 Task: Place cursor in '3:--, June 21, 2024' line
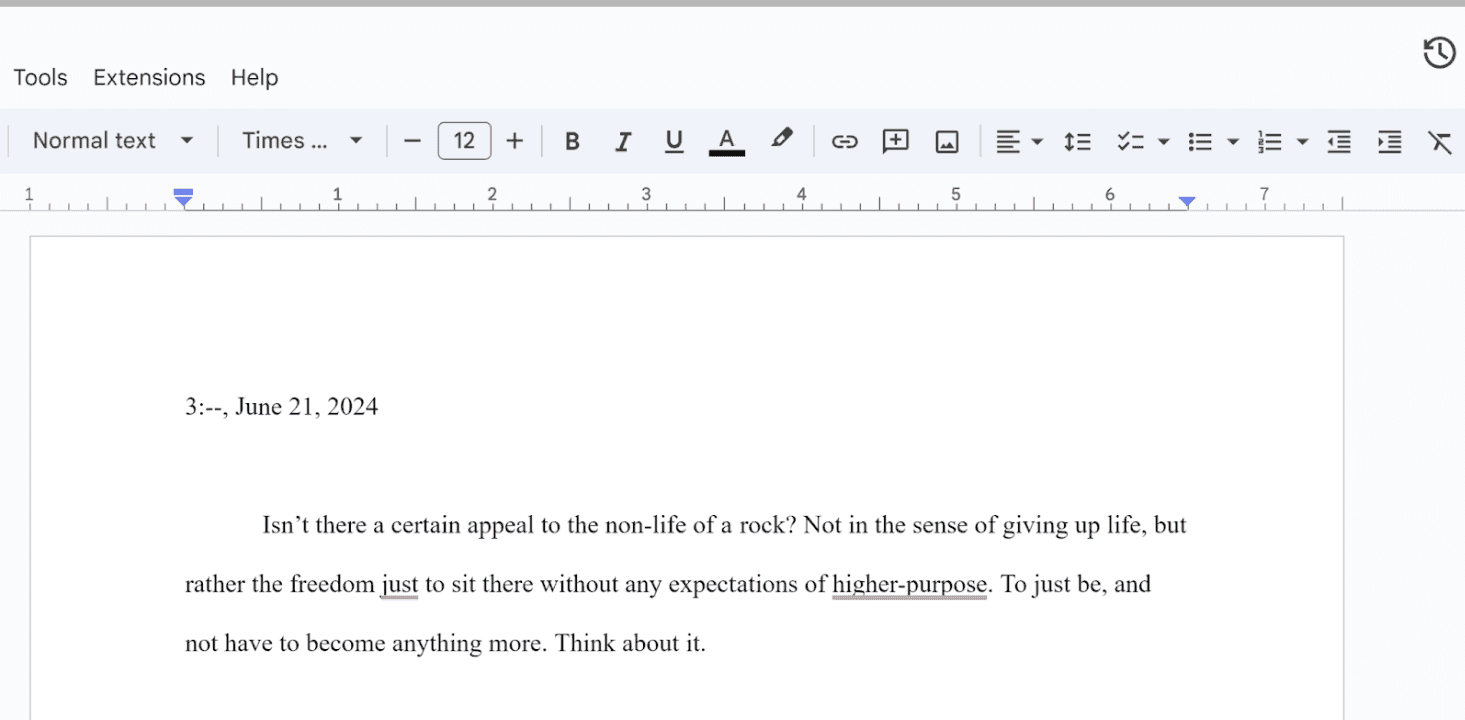click(x=281, y=407)
